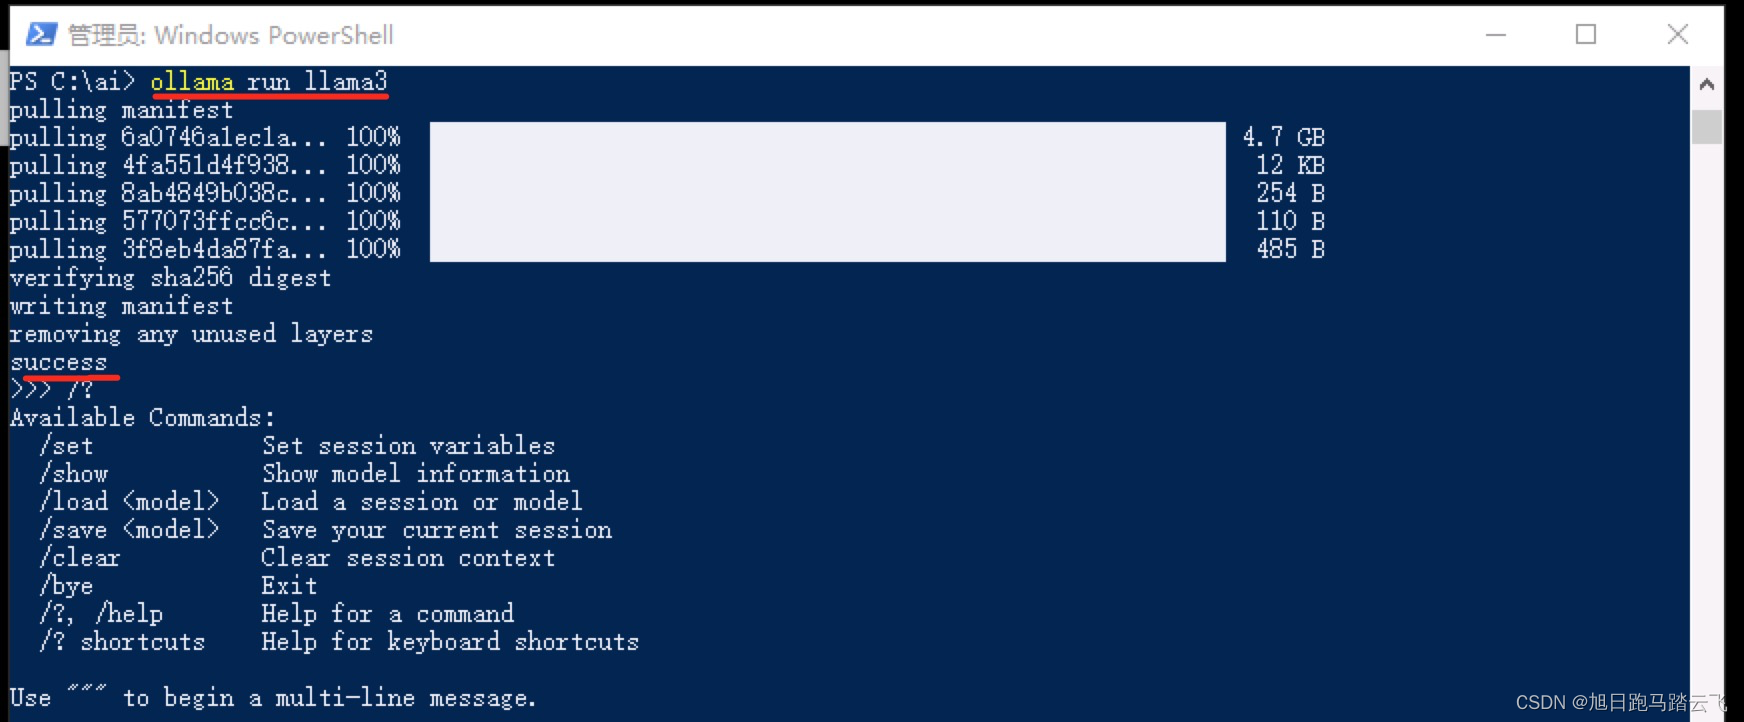1744x722 pixels.
Task: Click the "success" status line
Action: click(59, 362)
